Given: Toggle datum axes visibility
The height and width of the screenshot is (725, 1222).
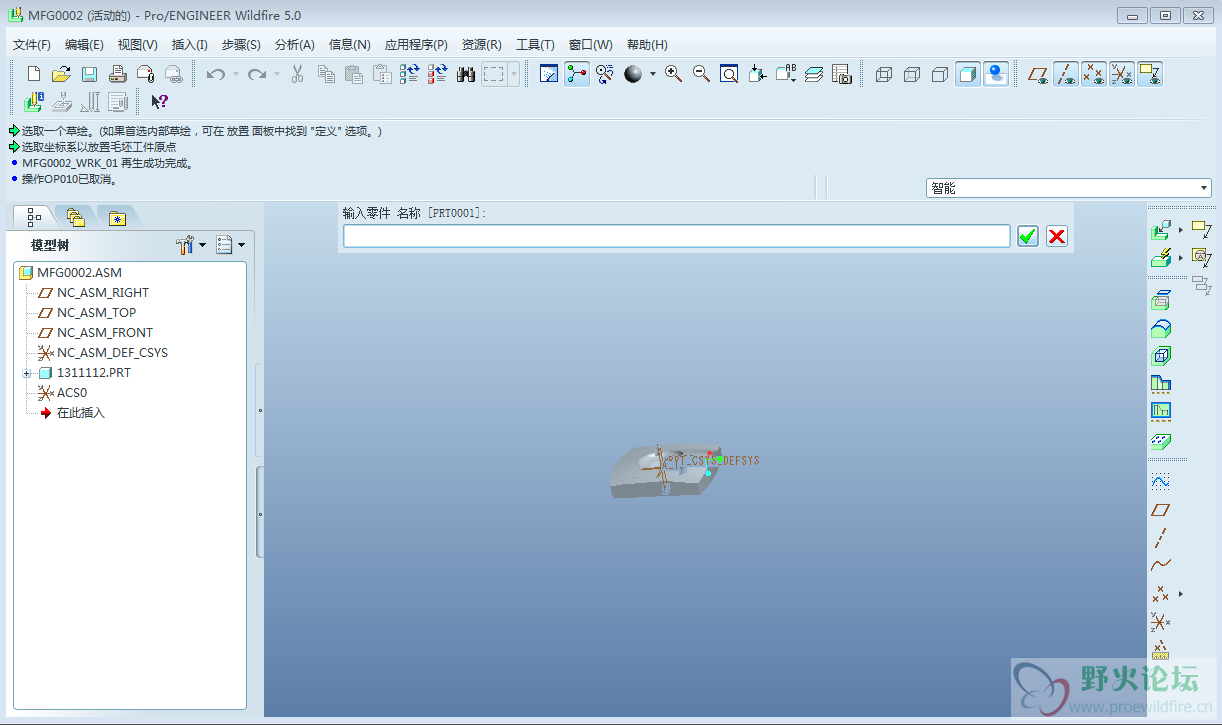Looking at the screenshot, I should coord(1066,74).
